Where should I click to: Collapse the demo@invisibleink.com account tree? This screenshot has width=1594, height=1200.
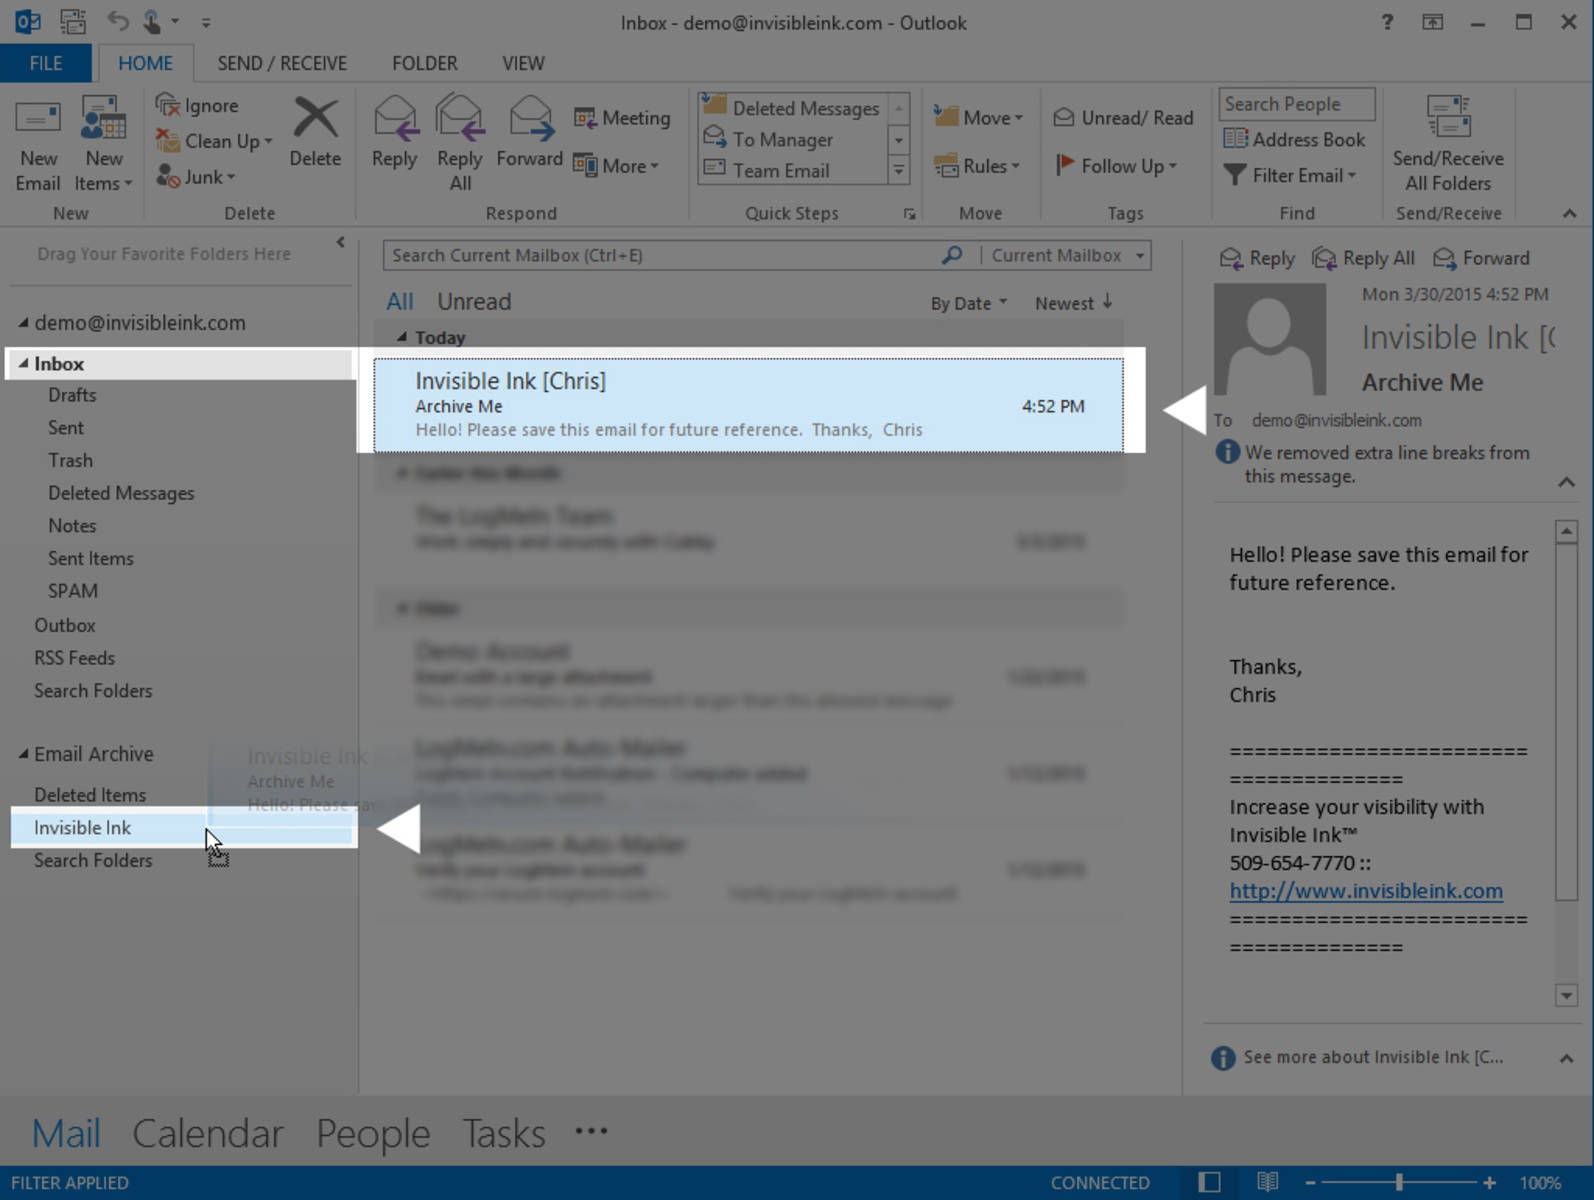[23, 322]
